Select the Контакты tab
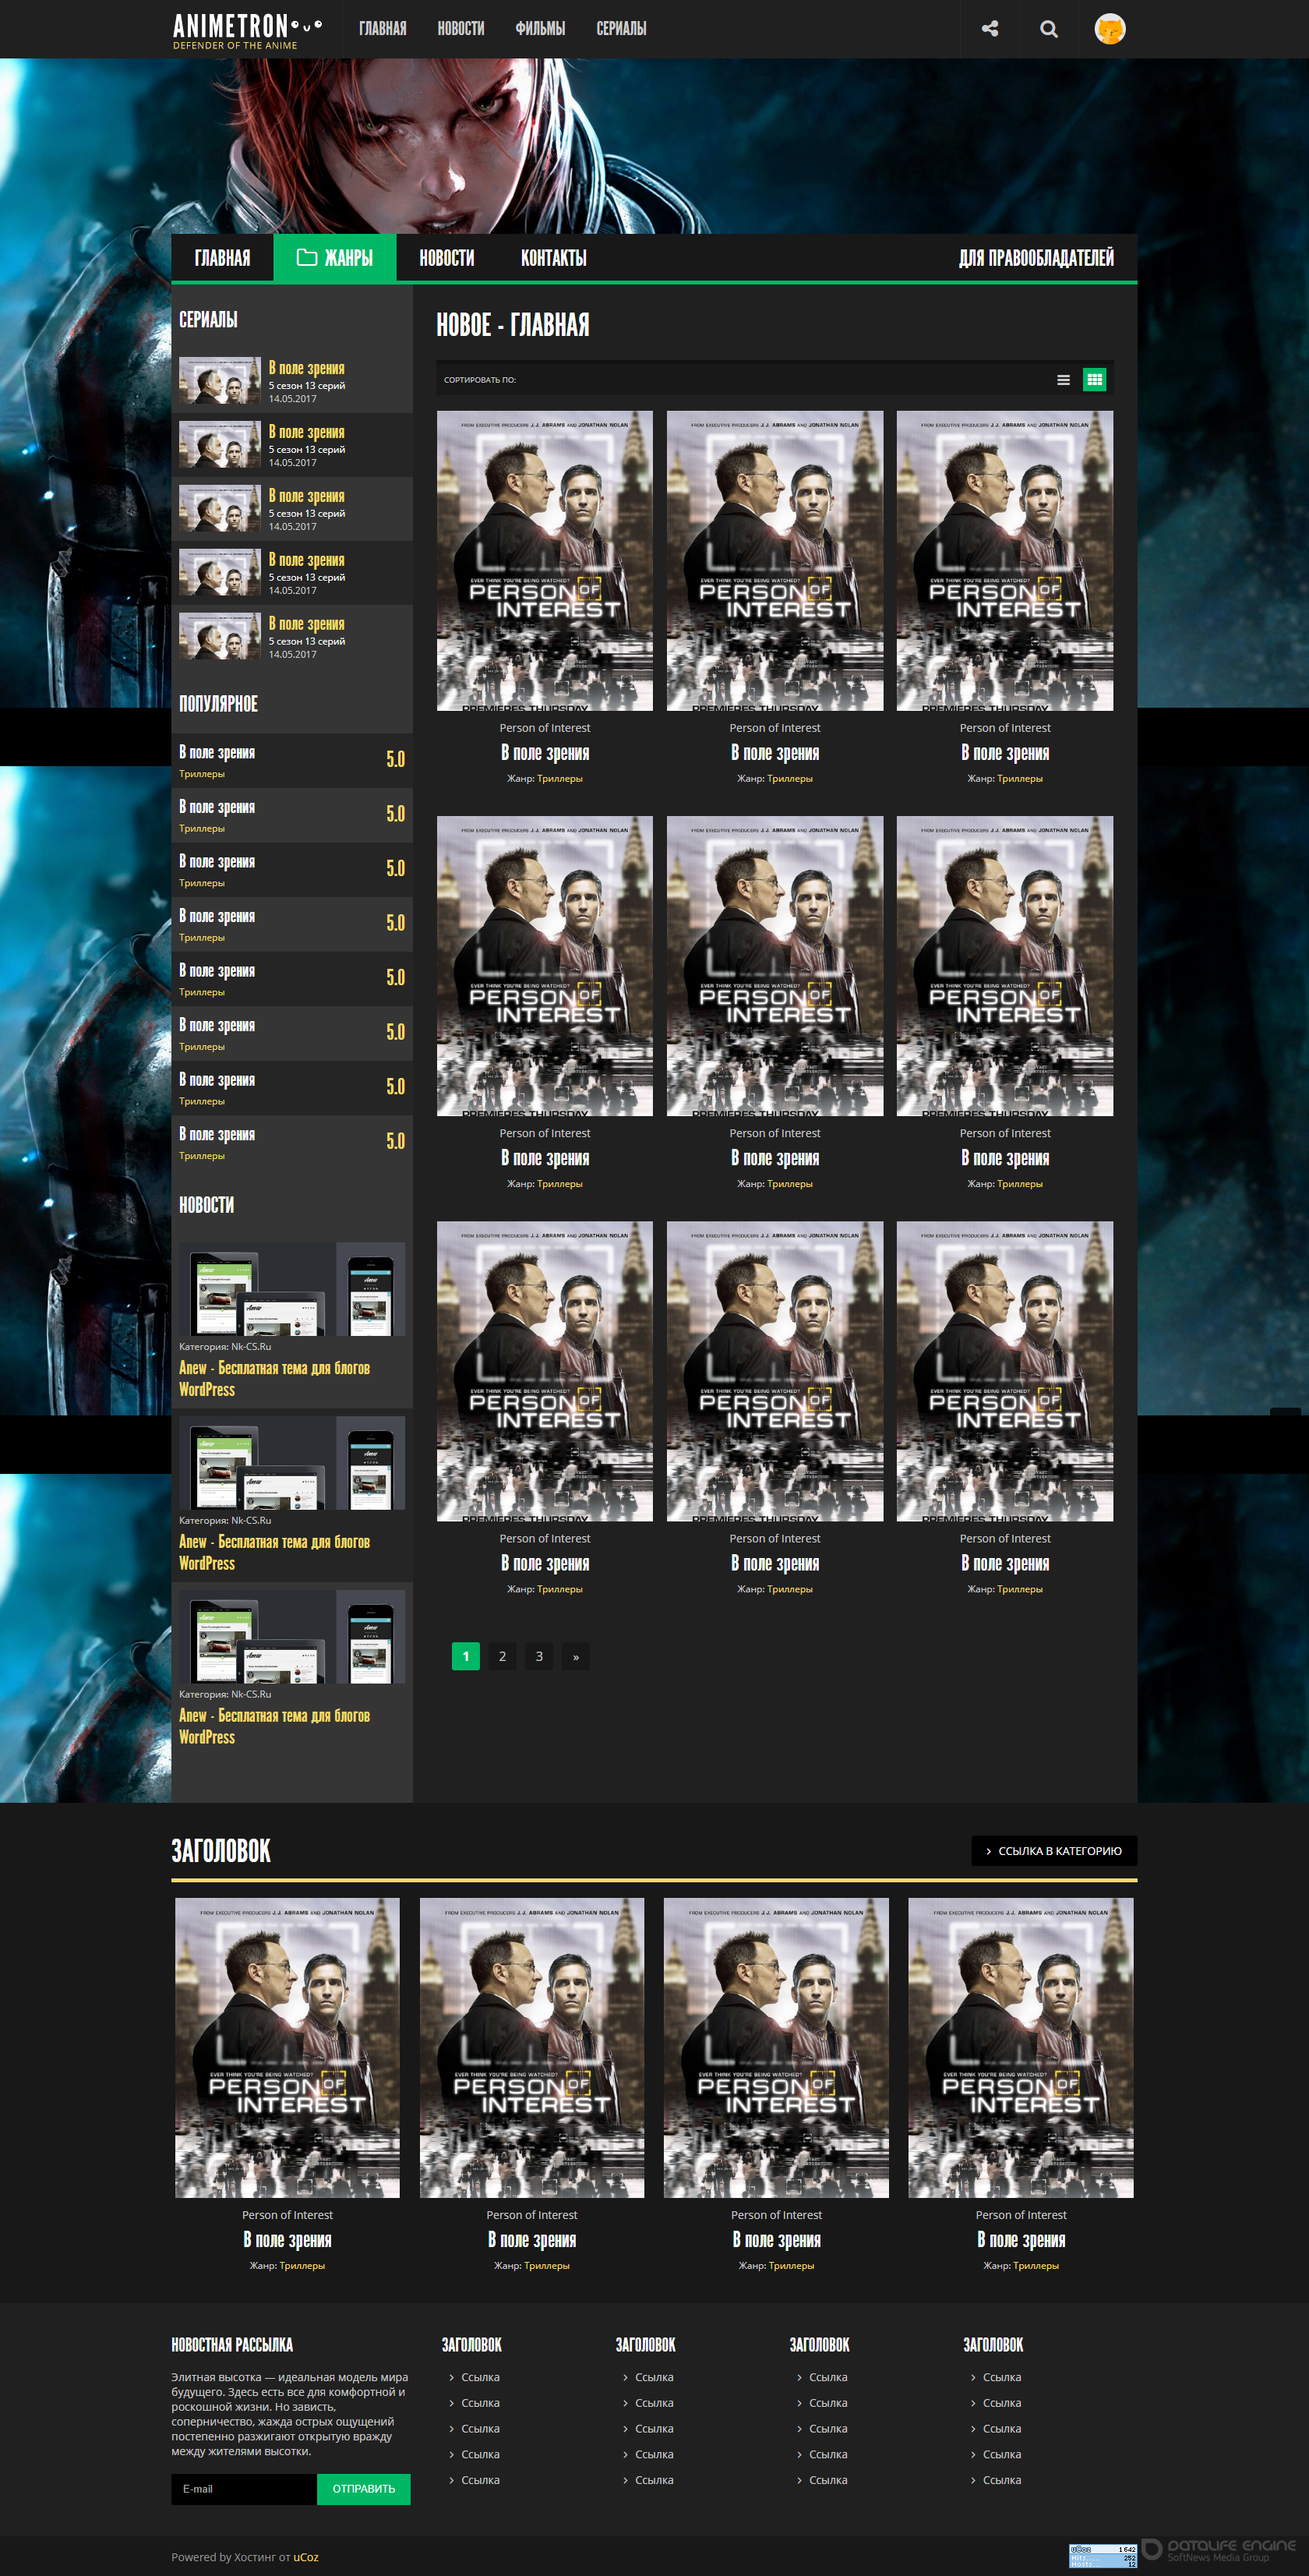The height and width of the screenshot is (2576, 1309). point(553,258)
